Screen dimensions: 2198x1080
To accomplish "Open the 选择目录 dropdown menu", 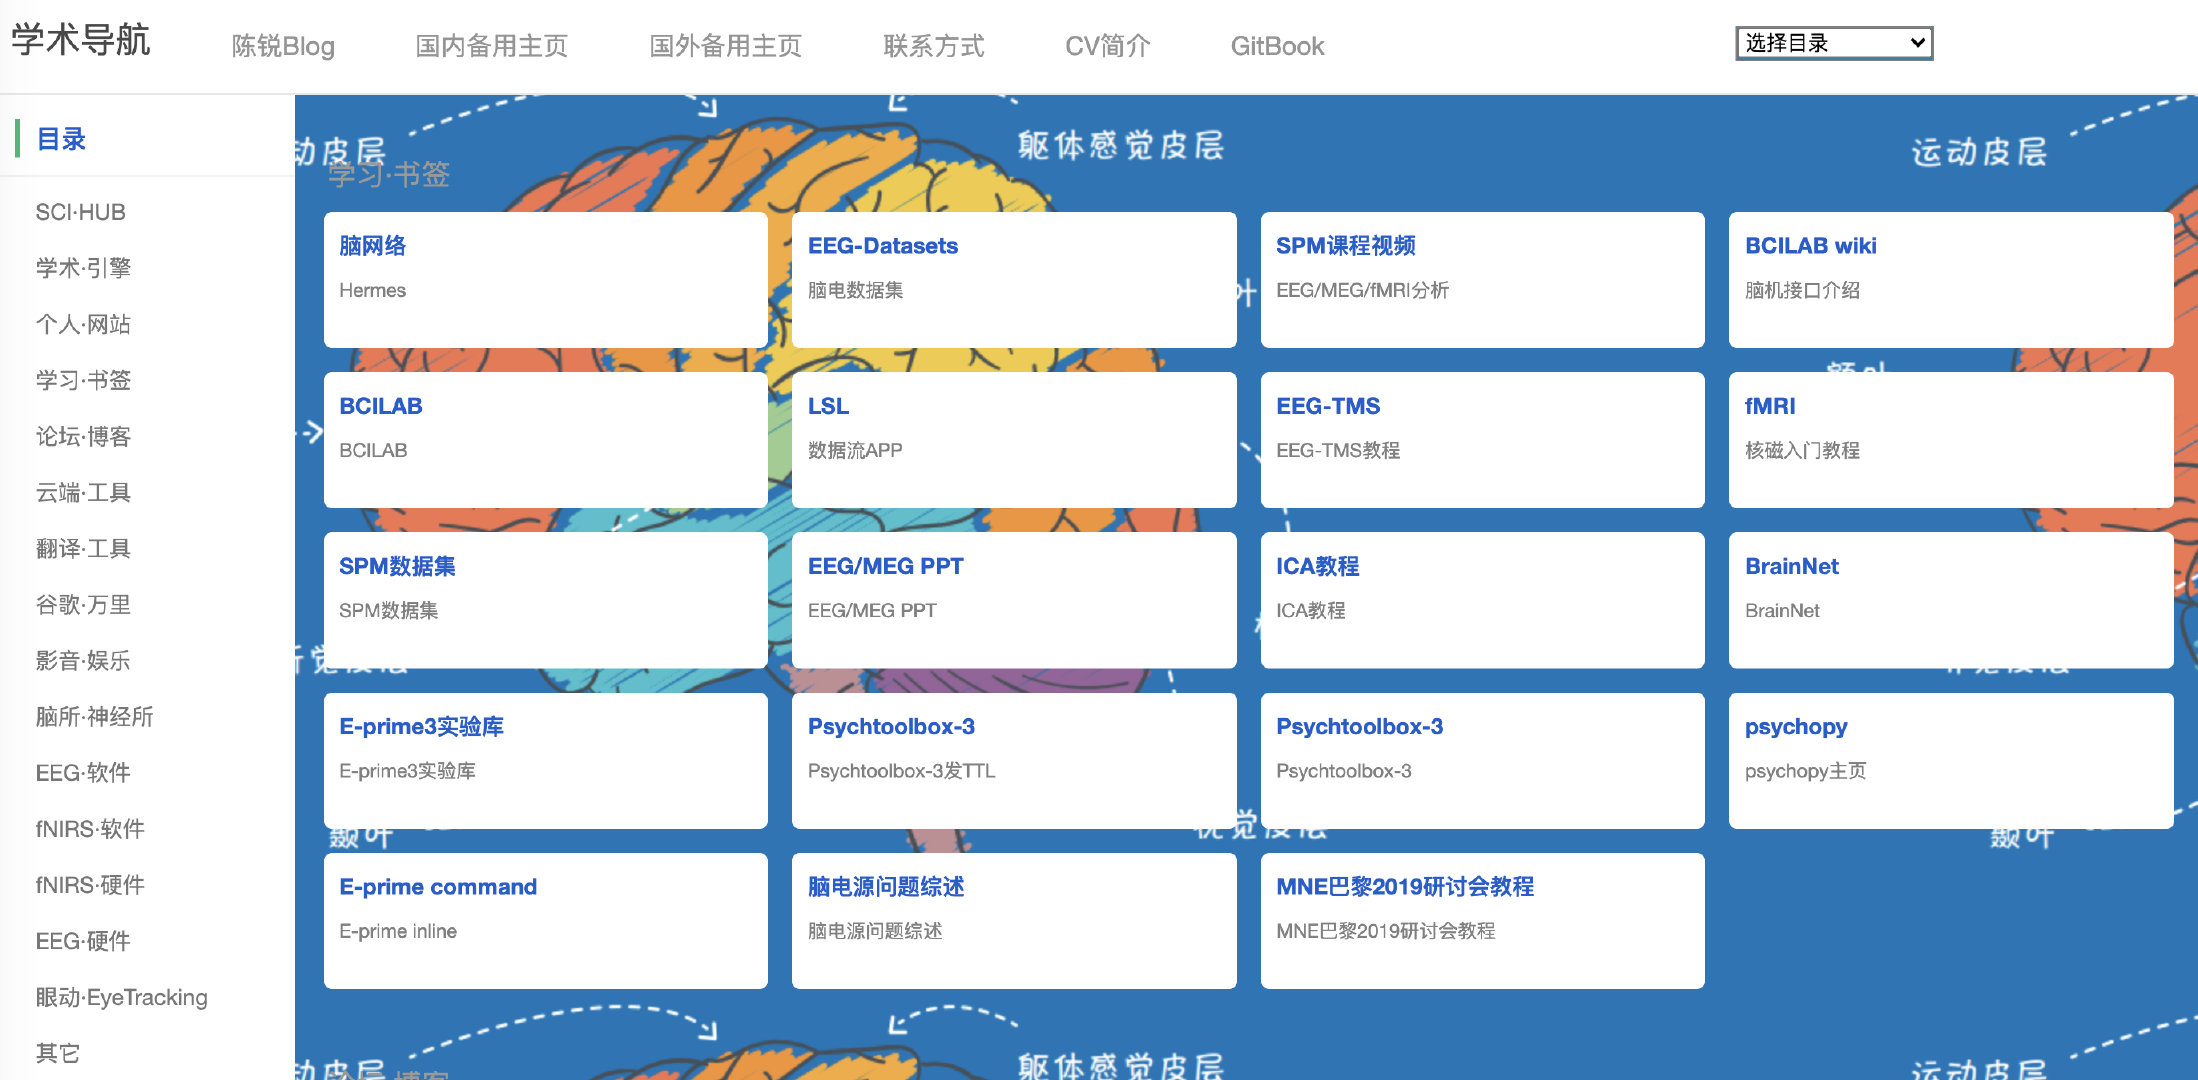I will 1833,42.
